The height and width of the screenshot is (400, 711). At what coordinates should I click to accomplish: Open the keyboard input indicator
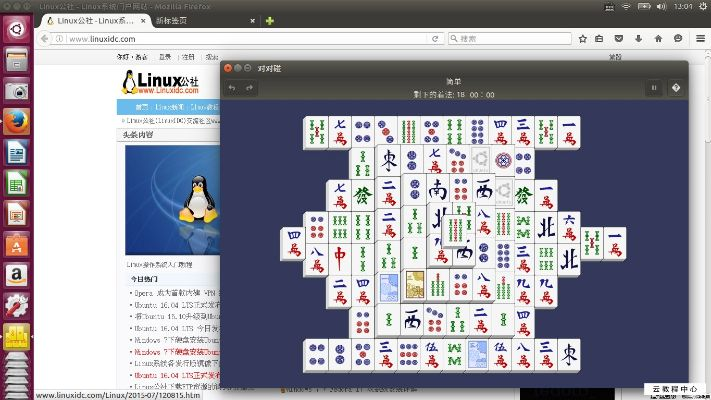click(x=609, y=7)
